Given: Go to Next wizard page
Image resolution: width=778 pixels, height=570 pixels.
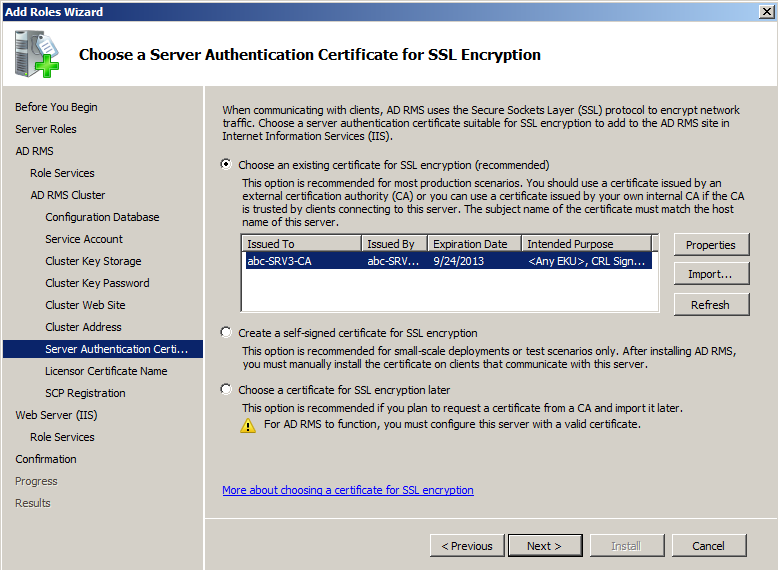Looking at the screenshot, I should (545, 546).
